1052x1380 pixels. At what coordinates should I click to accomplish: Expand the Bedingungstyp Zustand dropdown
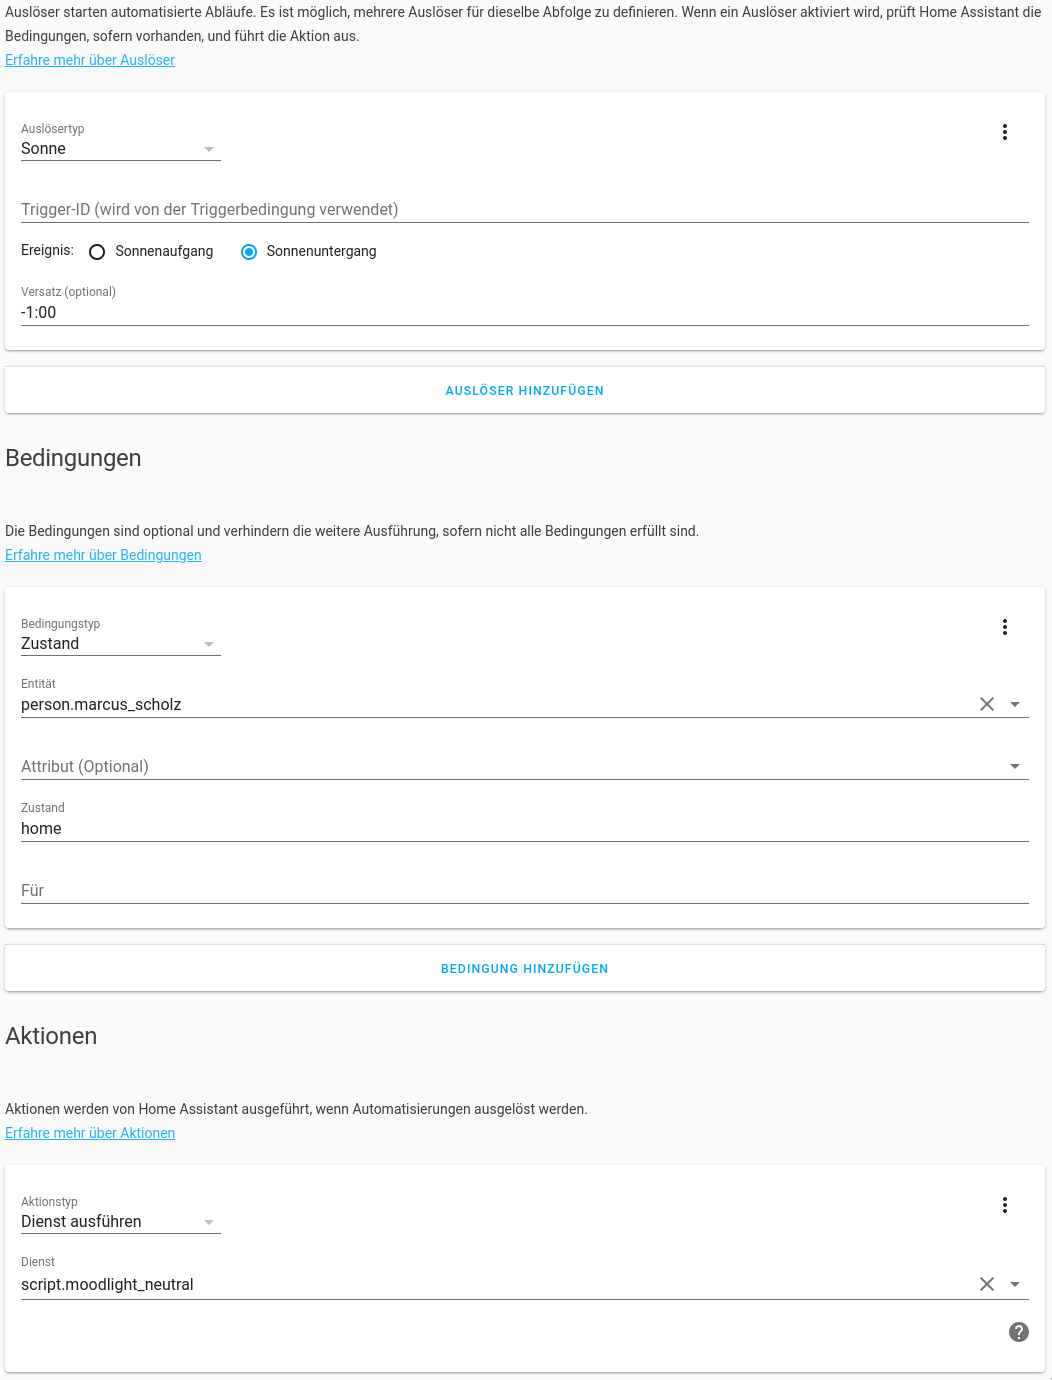120,644
